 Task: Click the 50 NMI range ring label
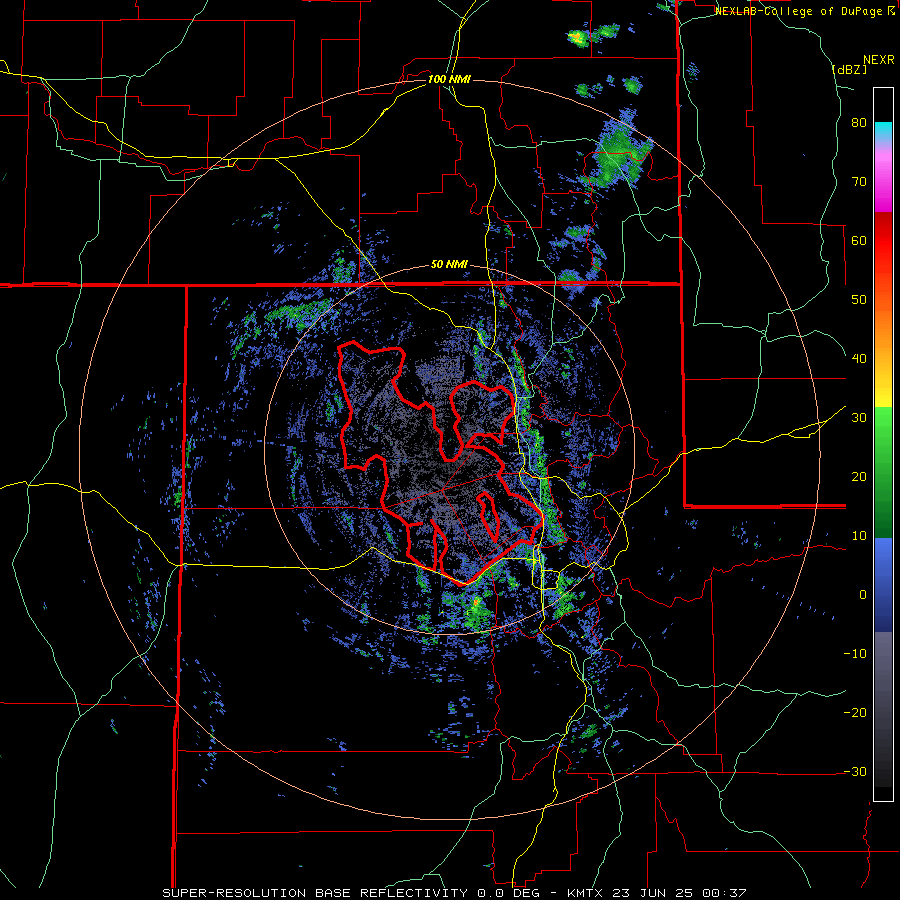click(449, 265)
